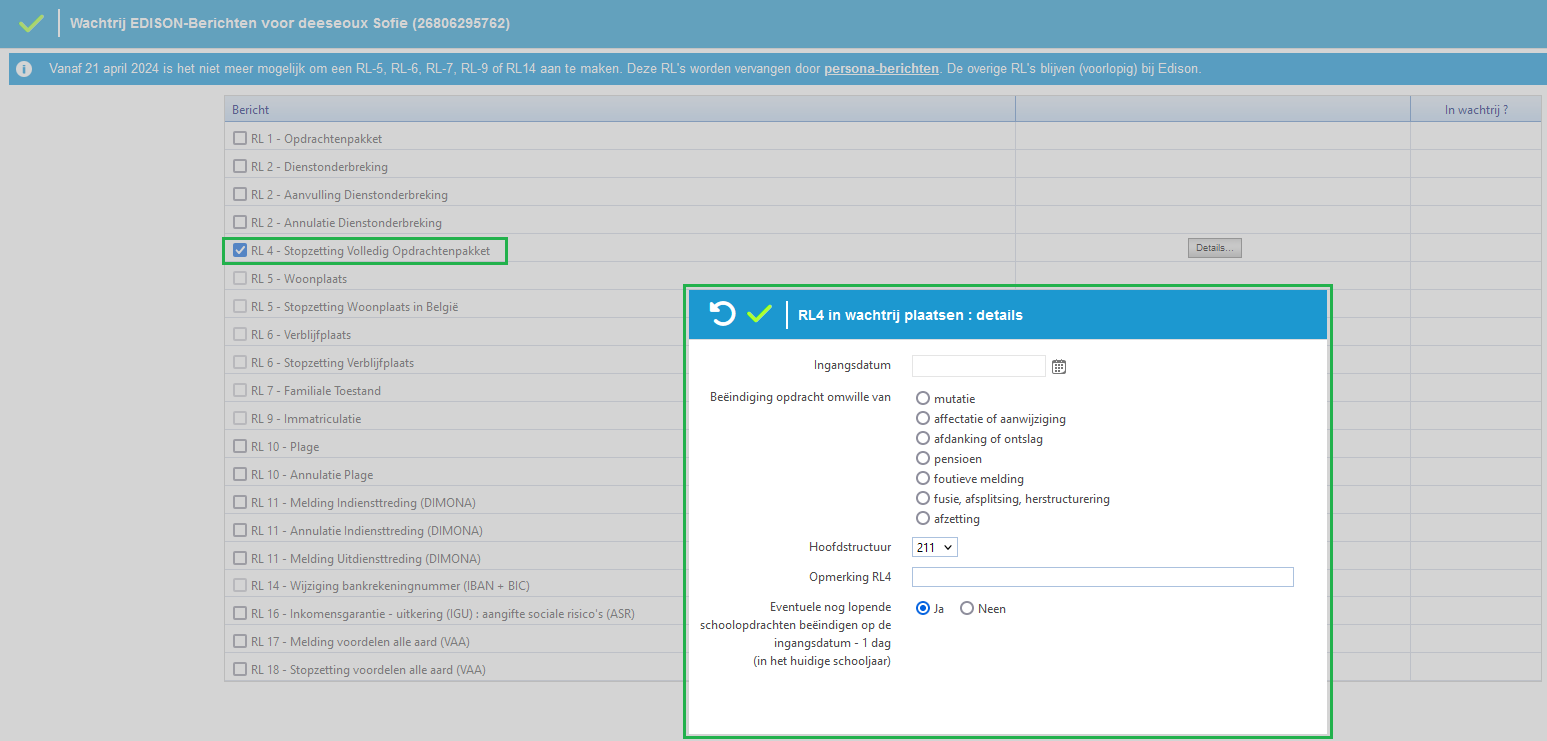
Task: Check RL 2 - Aanvulling Dienstonderbreking
Action: point(240,194)
